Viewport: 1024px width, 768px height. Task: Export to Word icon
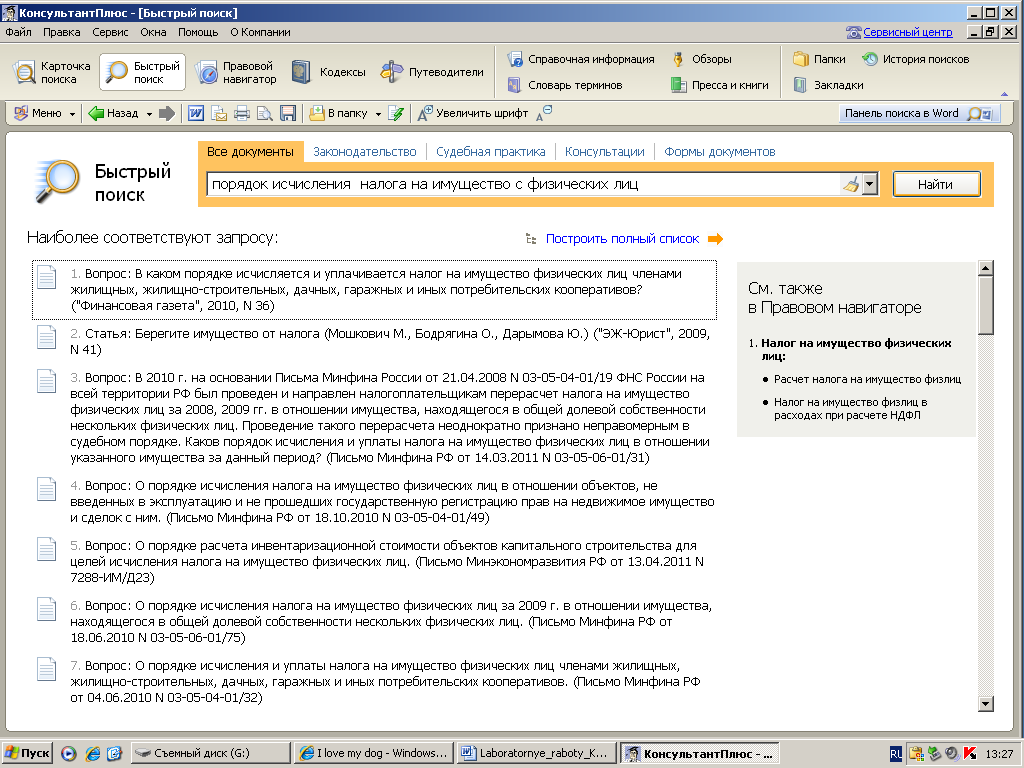point(196,113)
